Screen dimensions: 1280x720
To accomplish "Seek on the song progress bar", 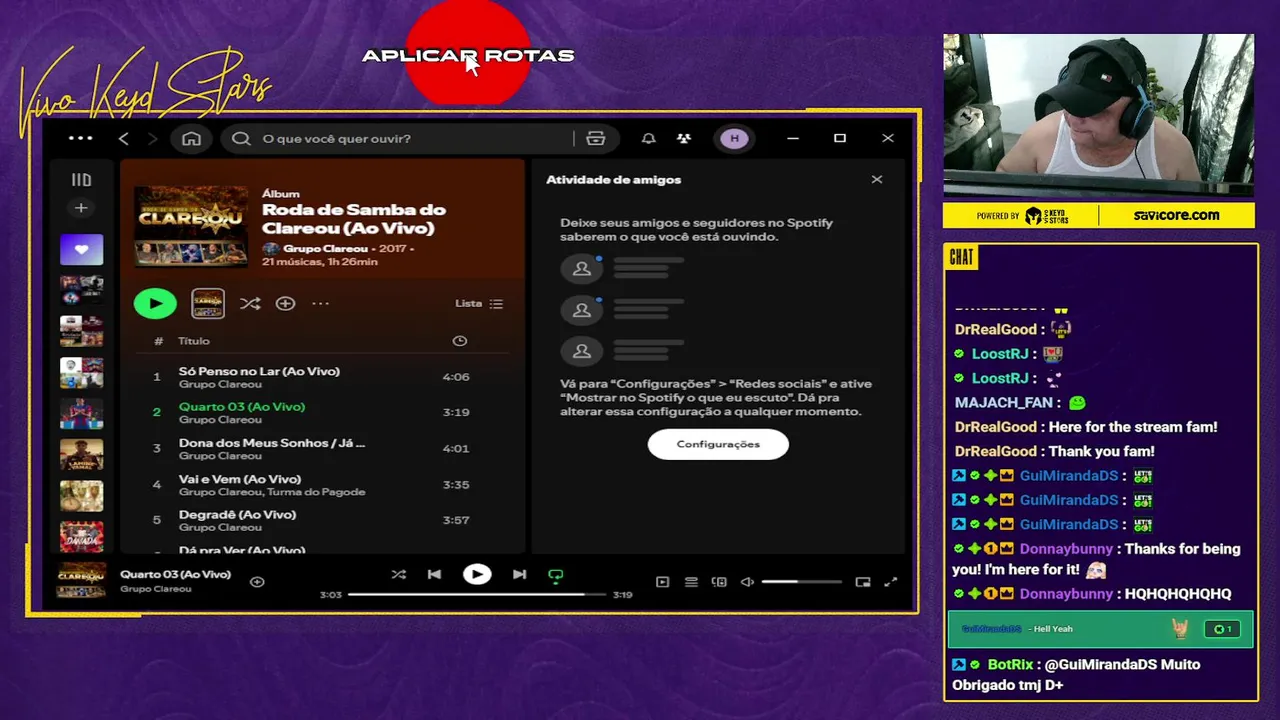I will point(477,594).
